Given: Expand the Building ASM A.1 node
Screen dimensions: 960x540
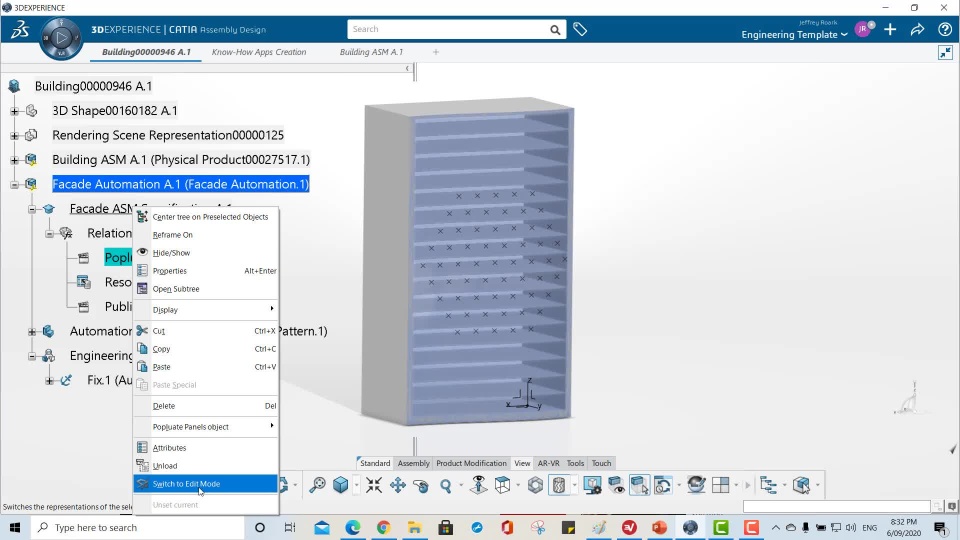Looking at the screenshot, I should (x=14, y=160).
